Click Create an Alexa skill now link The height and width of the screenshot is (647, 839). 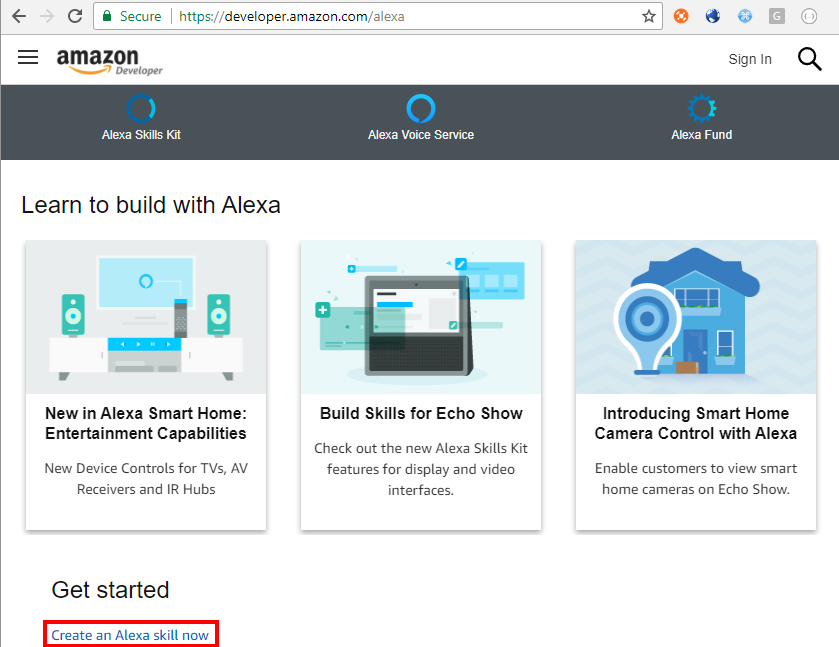131,635
